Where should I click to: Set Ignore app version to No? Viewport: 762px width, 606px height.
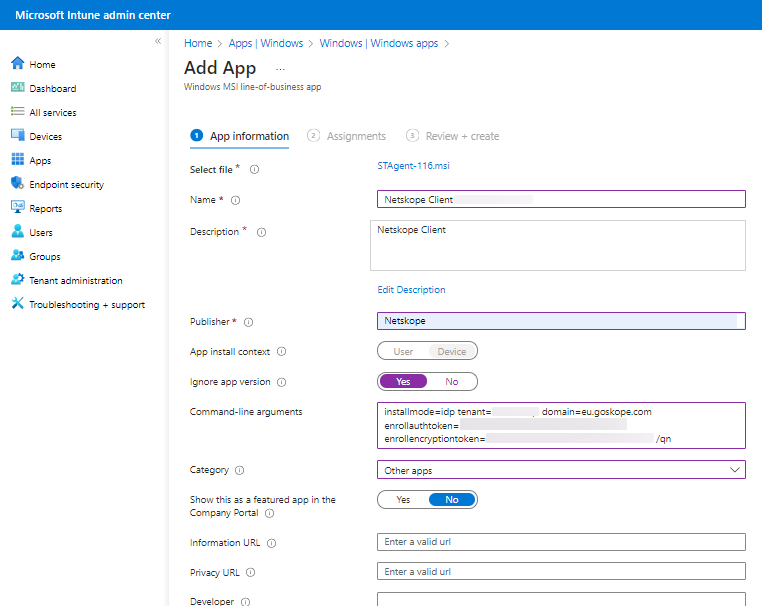click(451, 382)
